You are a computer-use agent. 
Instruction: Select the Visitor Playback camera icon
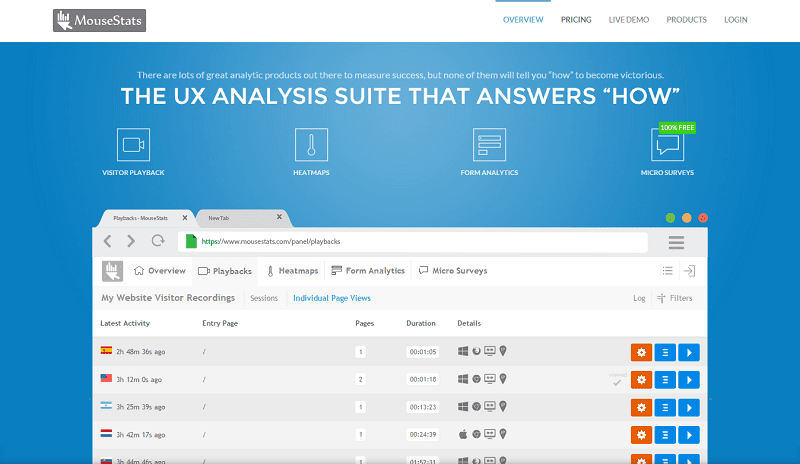click(133, 144)
